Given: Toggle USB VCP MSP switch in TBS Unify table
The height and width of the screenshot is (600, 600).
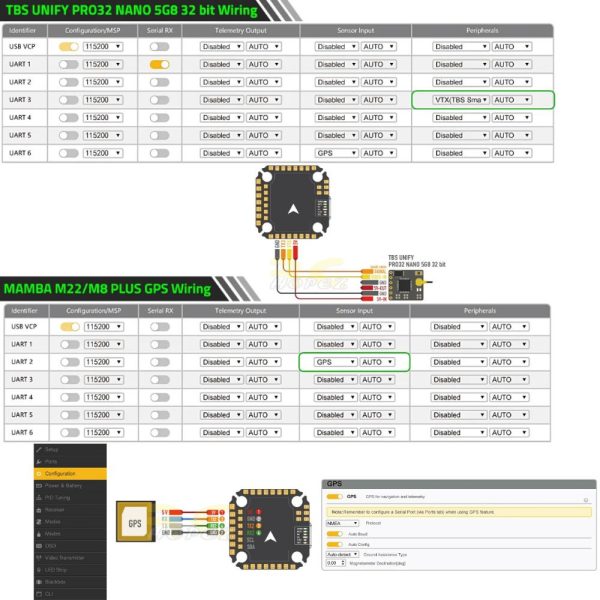Looking at the screenshot, I should (x=68, y=47).
